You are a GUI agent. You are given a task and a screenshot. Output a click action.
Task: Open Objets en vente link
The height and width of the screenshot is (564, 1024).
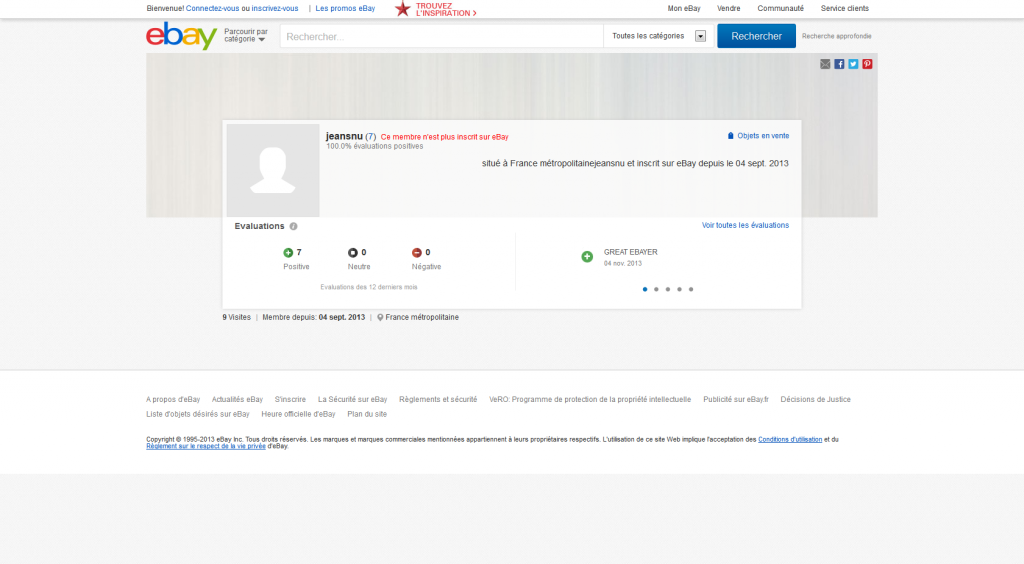click(x=758, y=136)
